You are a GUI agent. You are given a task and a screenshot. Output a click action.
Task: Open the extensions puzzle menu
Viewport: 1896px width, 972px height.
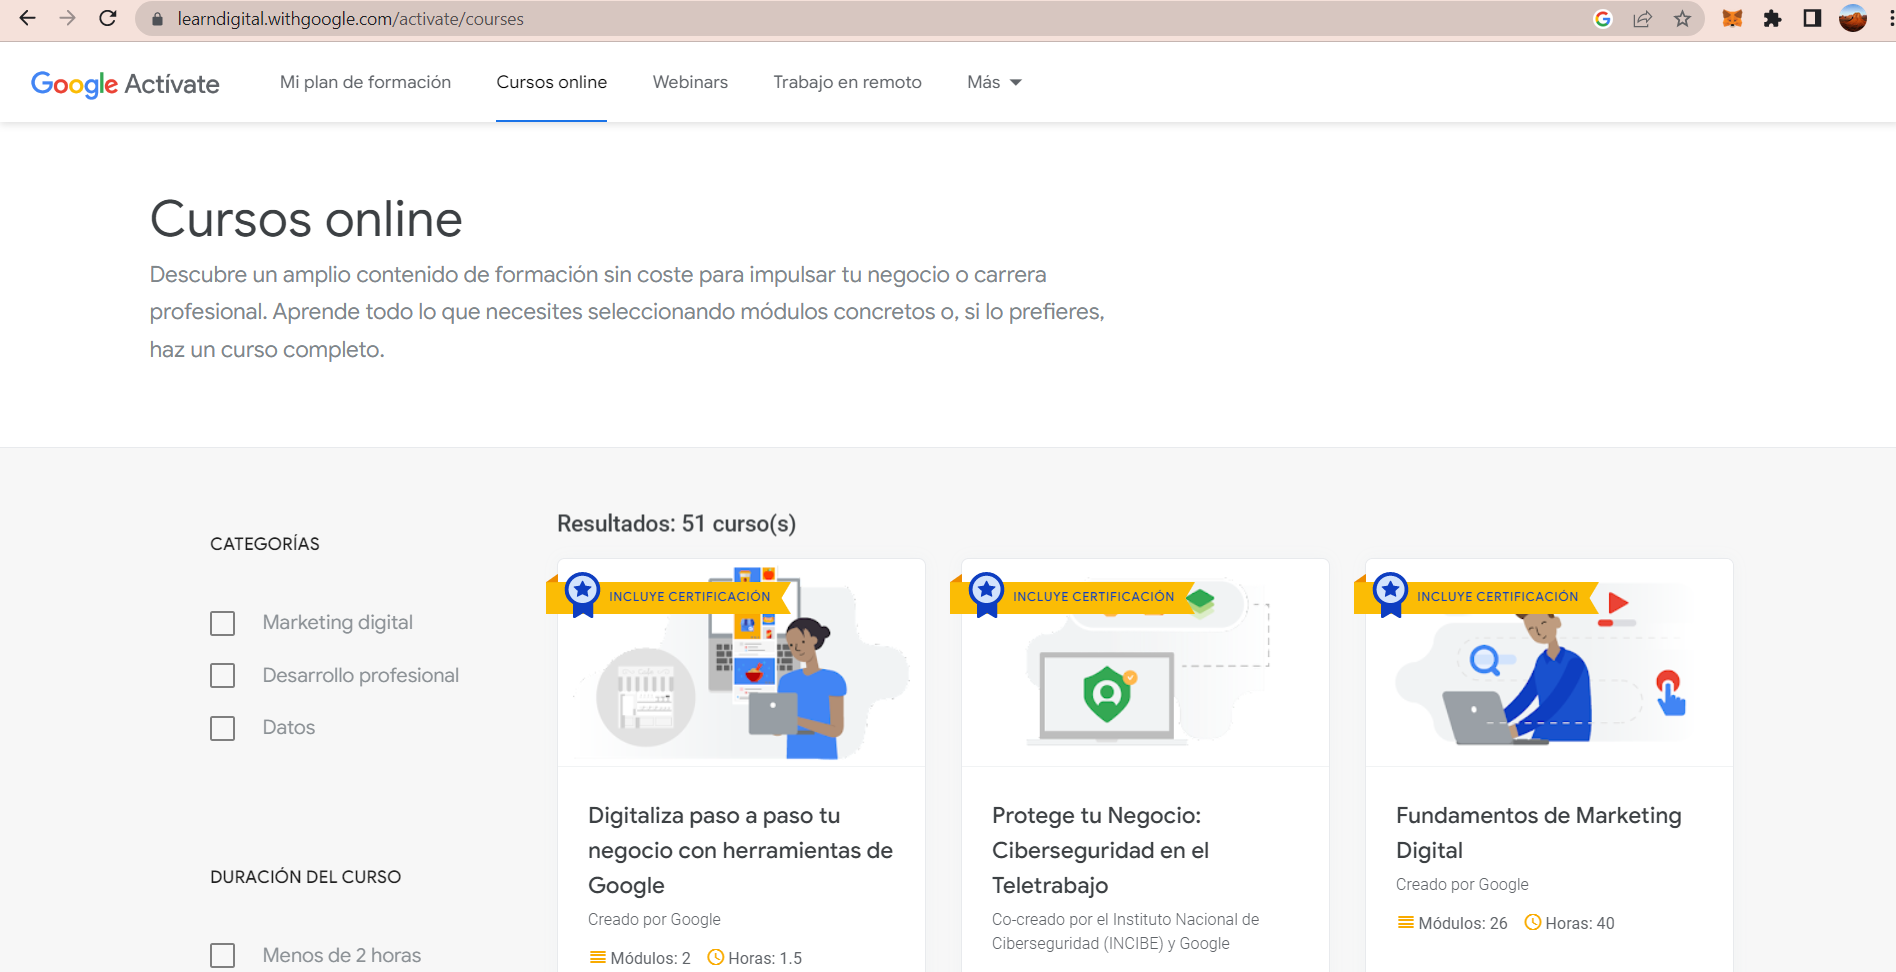1772,19
